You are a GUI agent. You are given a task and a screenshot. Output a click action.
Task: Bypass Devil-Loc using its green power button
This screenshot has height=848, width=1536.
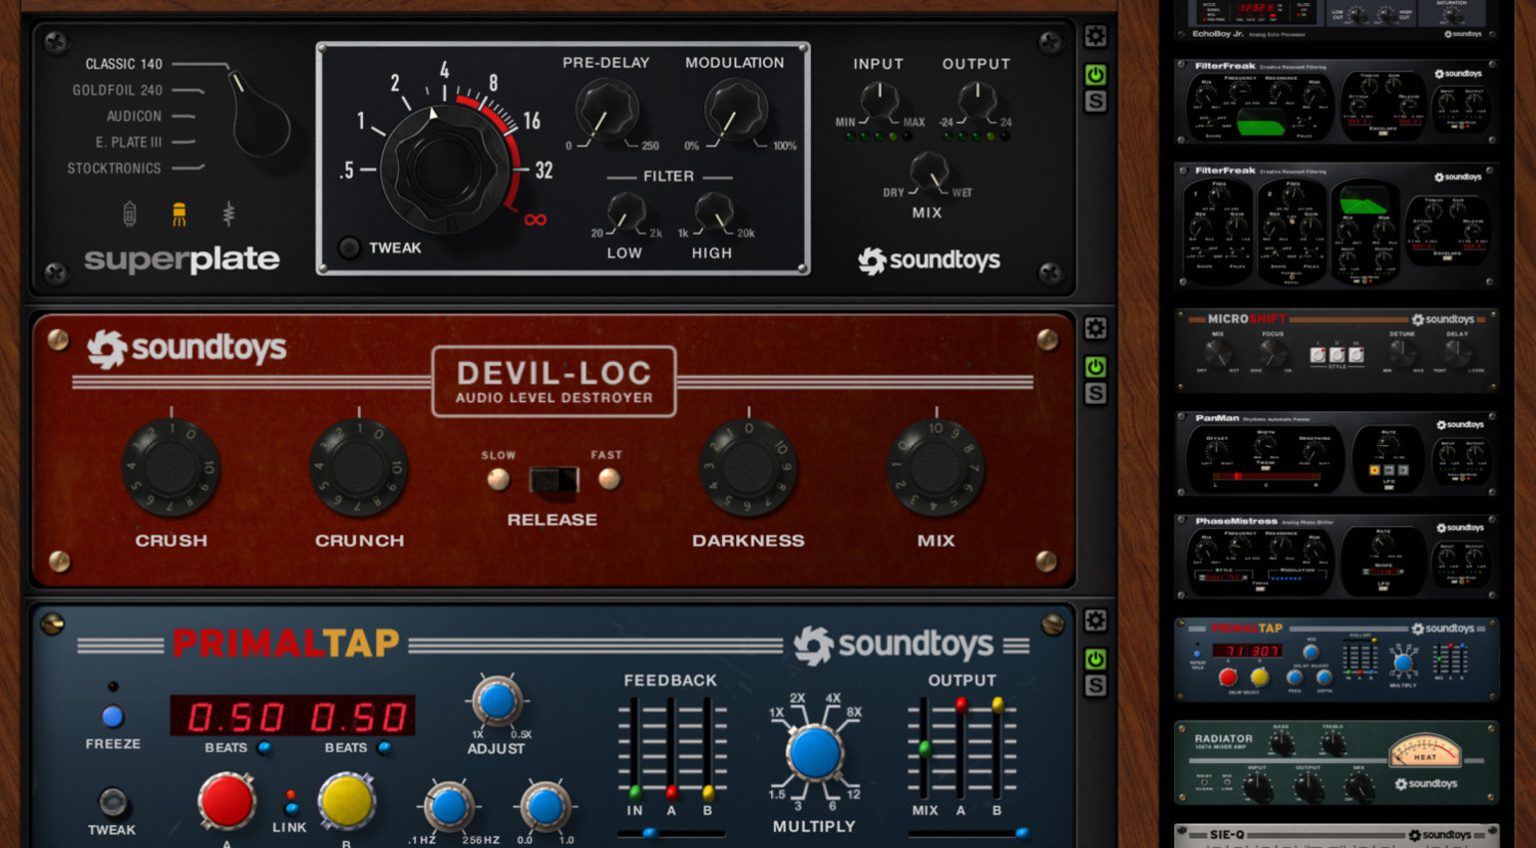[x=1095, y=367]
